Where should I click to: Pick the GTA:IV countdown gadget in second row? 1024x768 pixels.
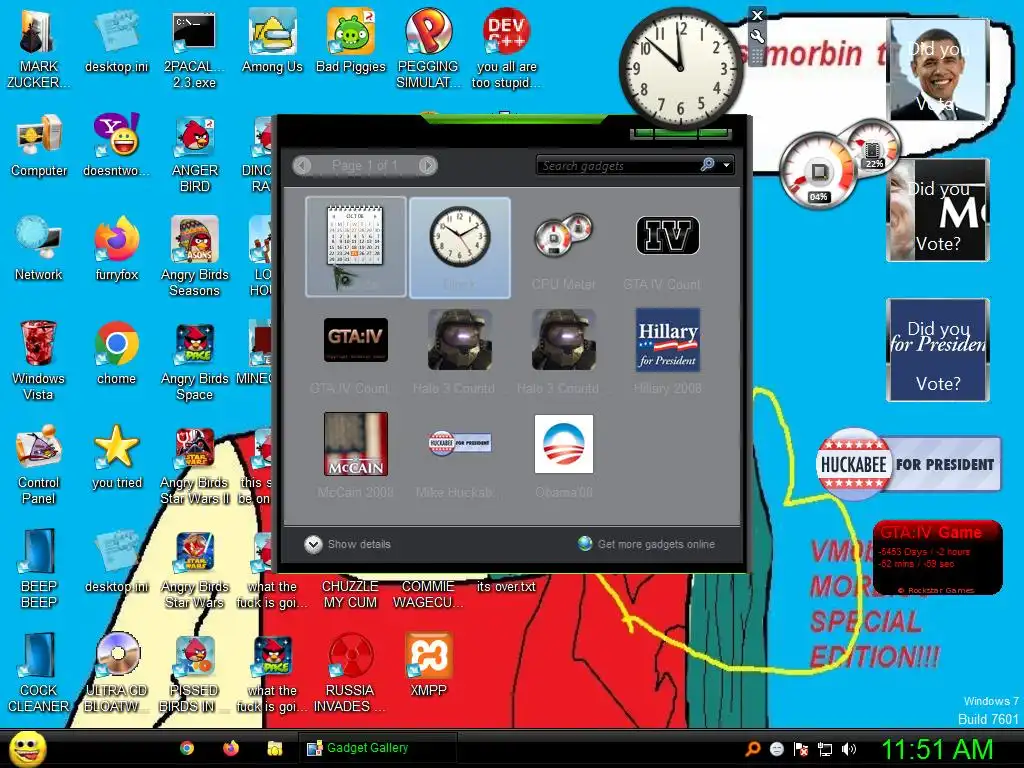coord(356,351)
